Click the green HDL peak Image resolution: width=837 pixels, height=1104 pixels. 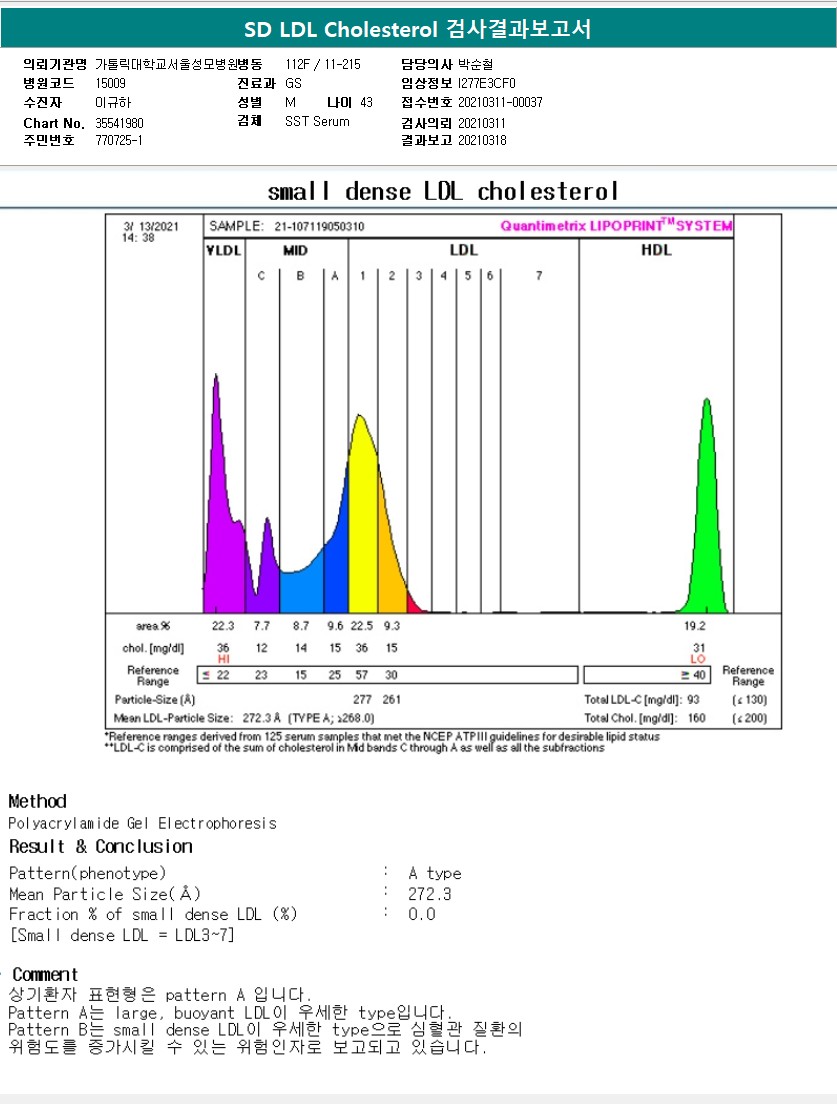706,535
